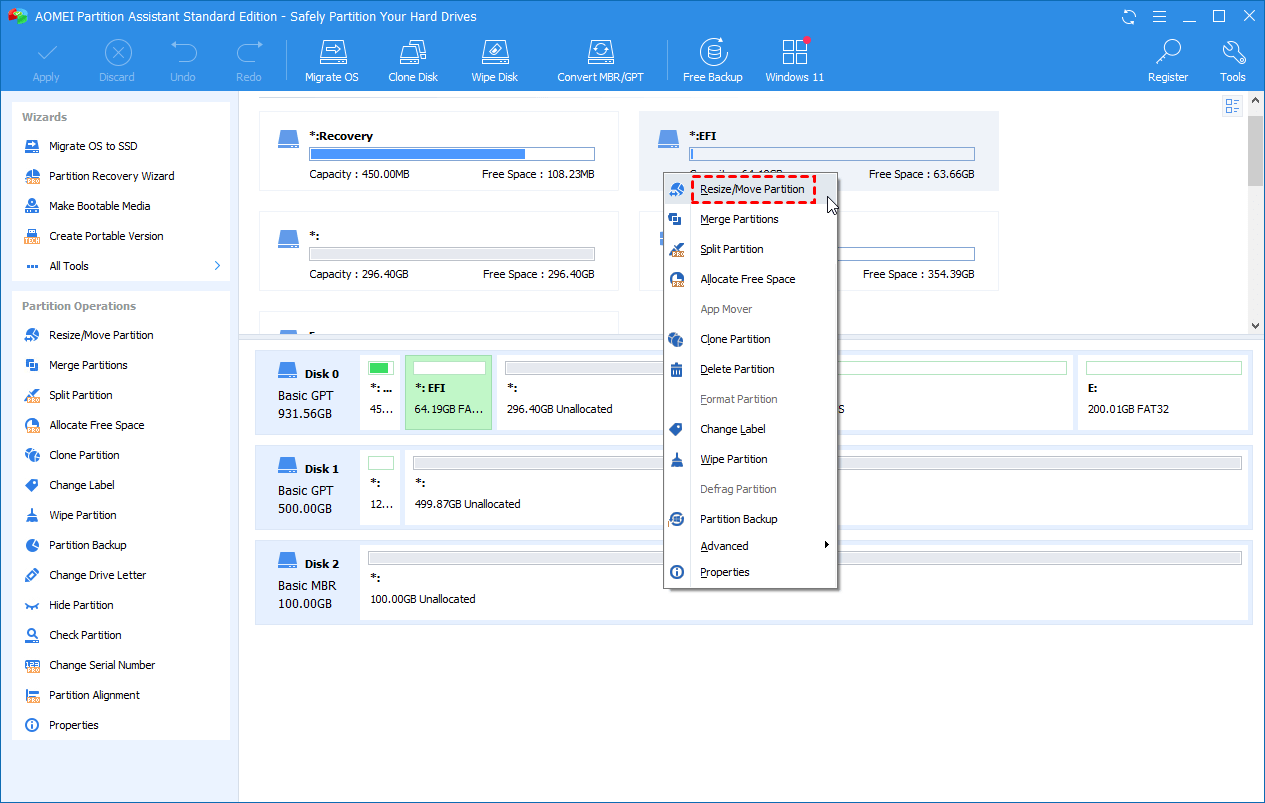Select the *: EFI block on Disk 0
Screen dimensions: 1265x803
point(448,392)
